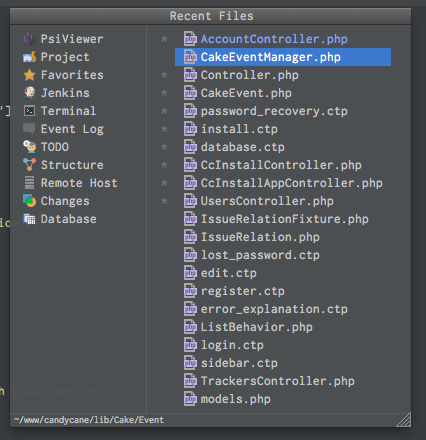
Task: Click the Structure tool icon
Action: click(29, 165)
